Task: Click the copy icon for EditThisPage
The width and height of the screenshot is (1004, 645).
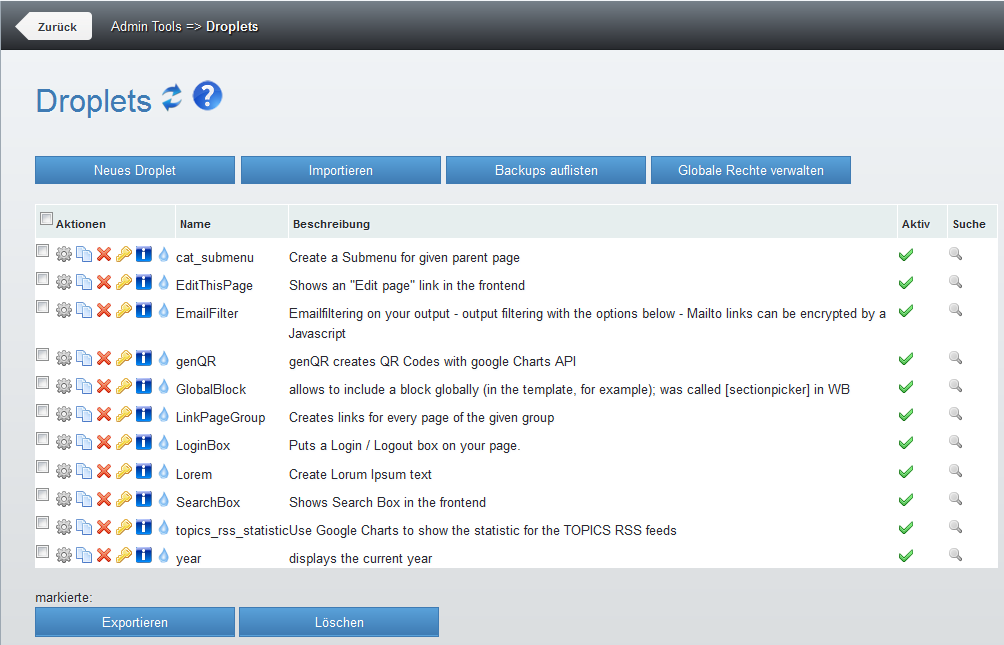Action: click(83, 283)
